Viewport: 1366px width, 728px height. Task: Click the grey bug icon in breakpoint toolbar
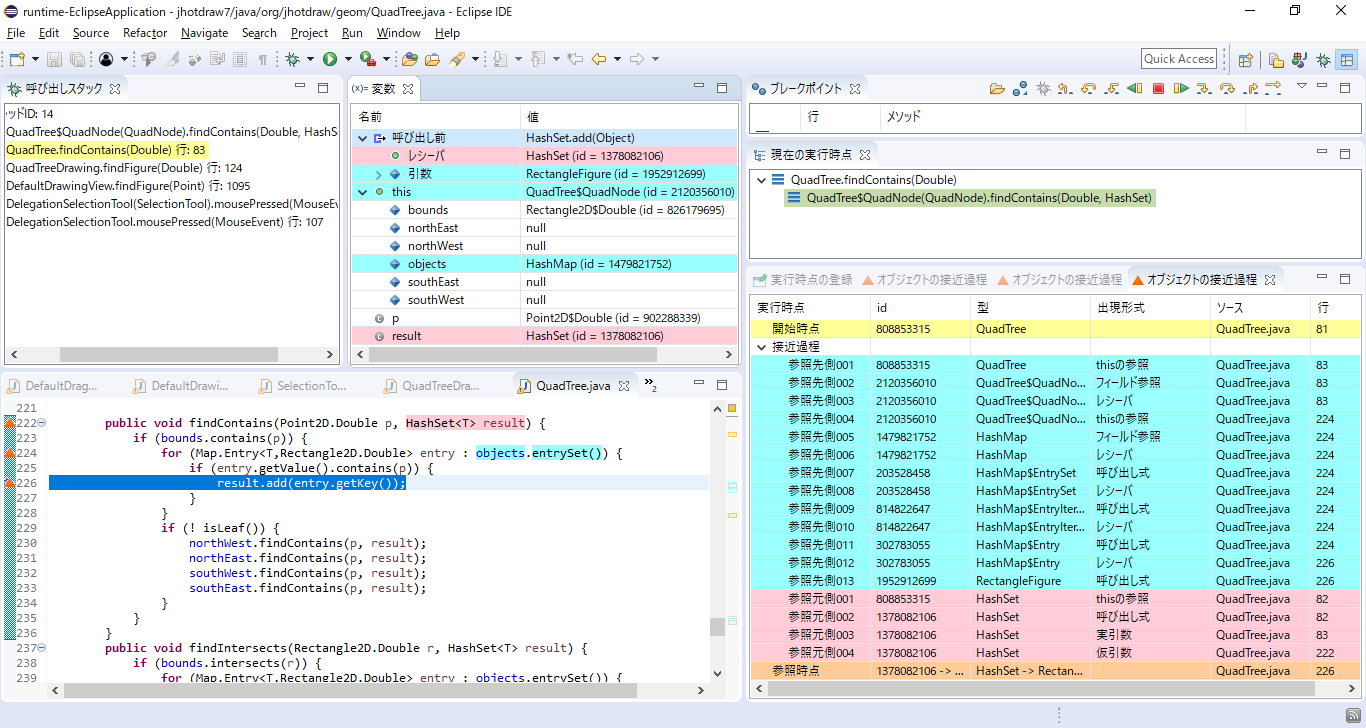[x=1043, y=88]
